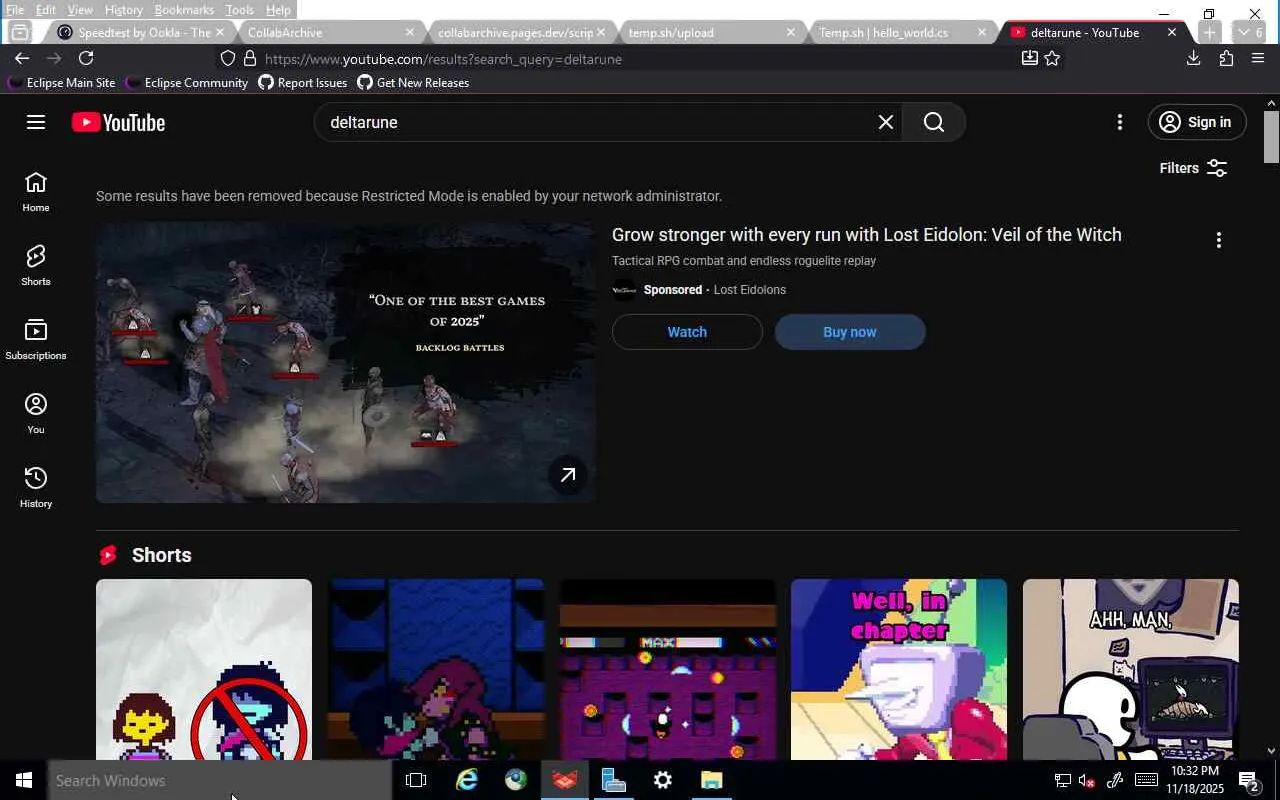The width and height of the screenshot is (1280, 800).
Task: Open YouTube settings three-dot menu in header
Action: coord(1120,122)
